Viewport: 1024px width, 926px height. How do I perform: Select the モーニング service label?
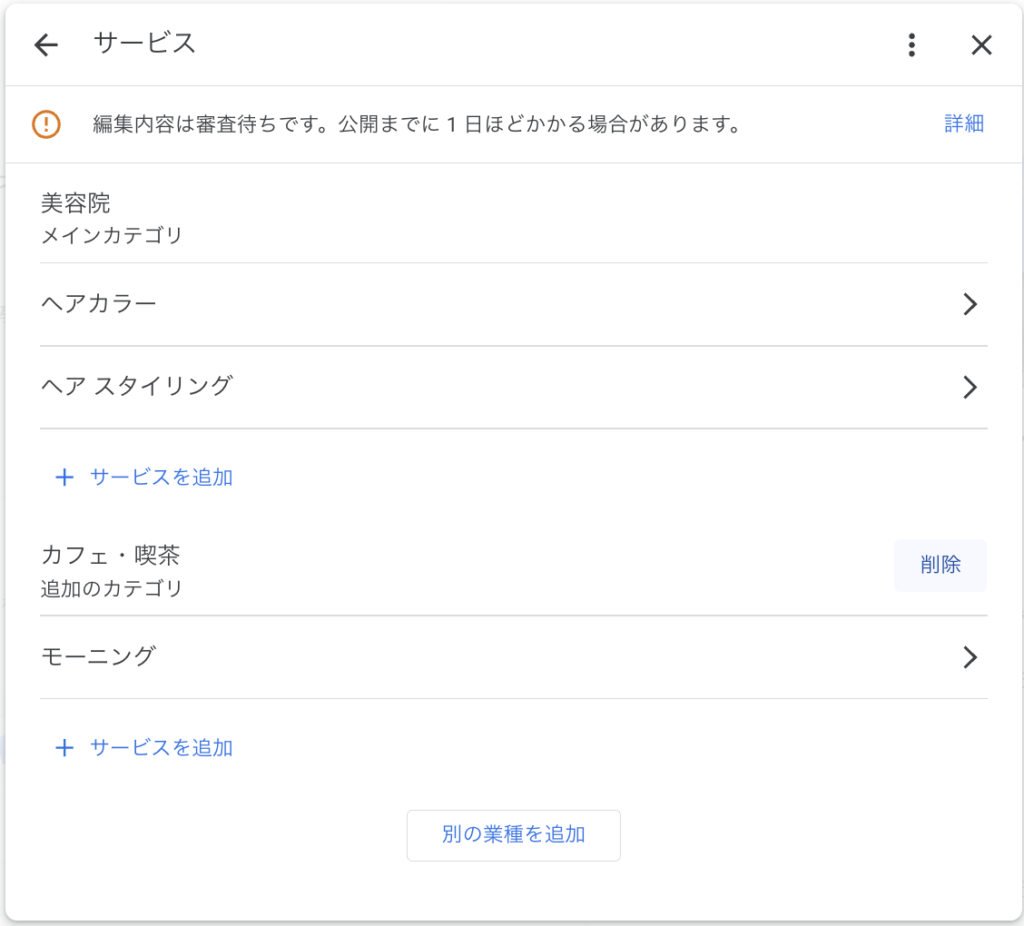tap(99, 657)
